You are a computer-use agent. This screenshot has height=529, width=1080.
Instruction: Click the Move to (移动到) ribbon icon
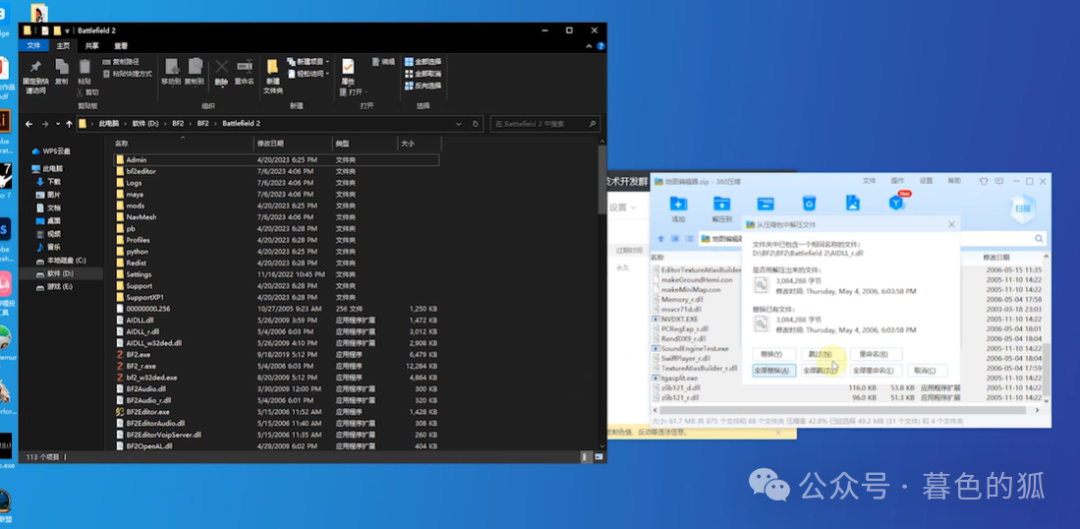pyautogui.click(x=172, y=68)
